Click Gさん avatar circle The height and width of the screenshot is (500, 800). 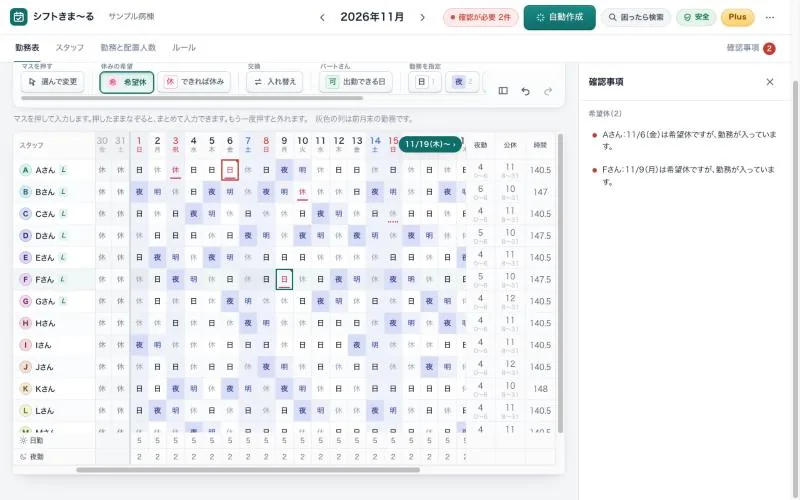[x=26, y=302]
